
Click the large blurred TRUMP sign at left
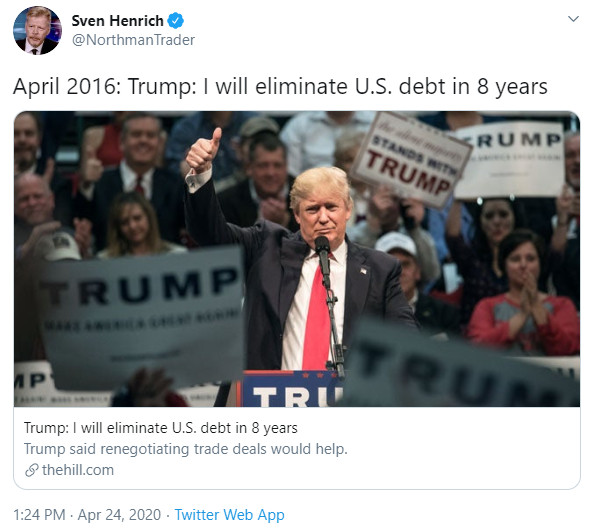point(142,317)
